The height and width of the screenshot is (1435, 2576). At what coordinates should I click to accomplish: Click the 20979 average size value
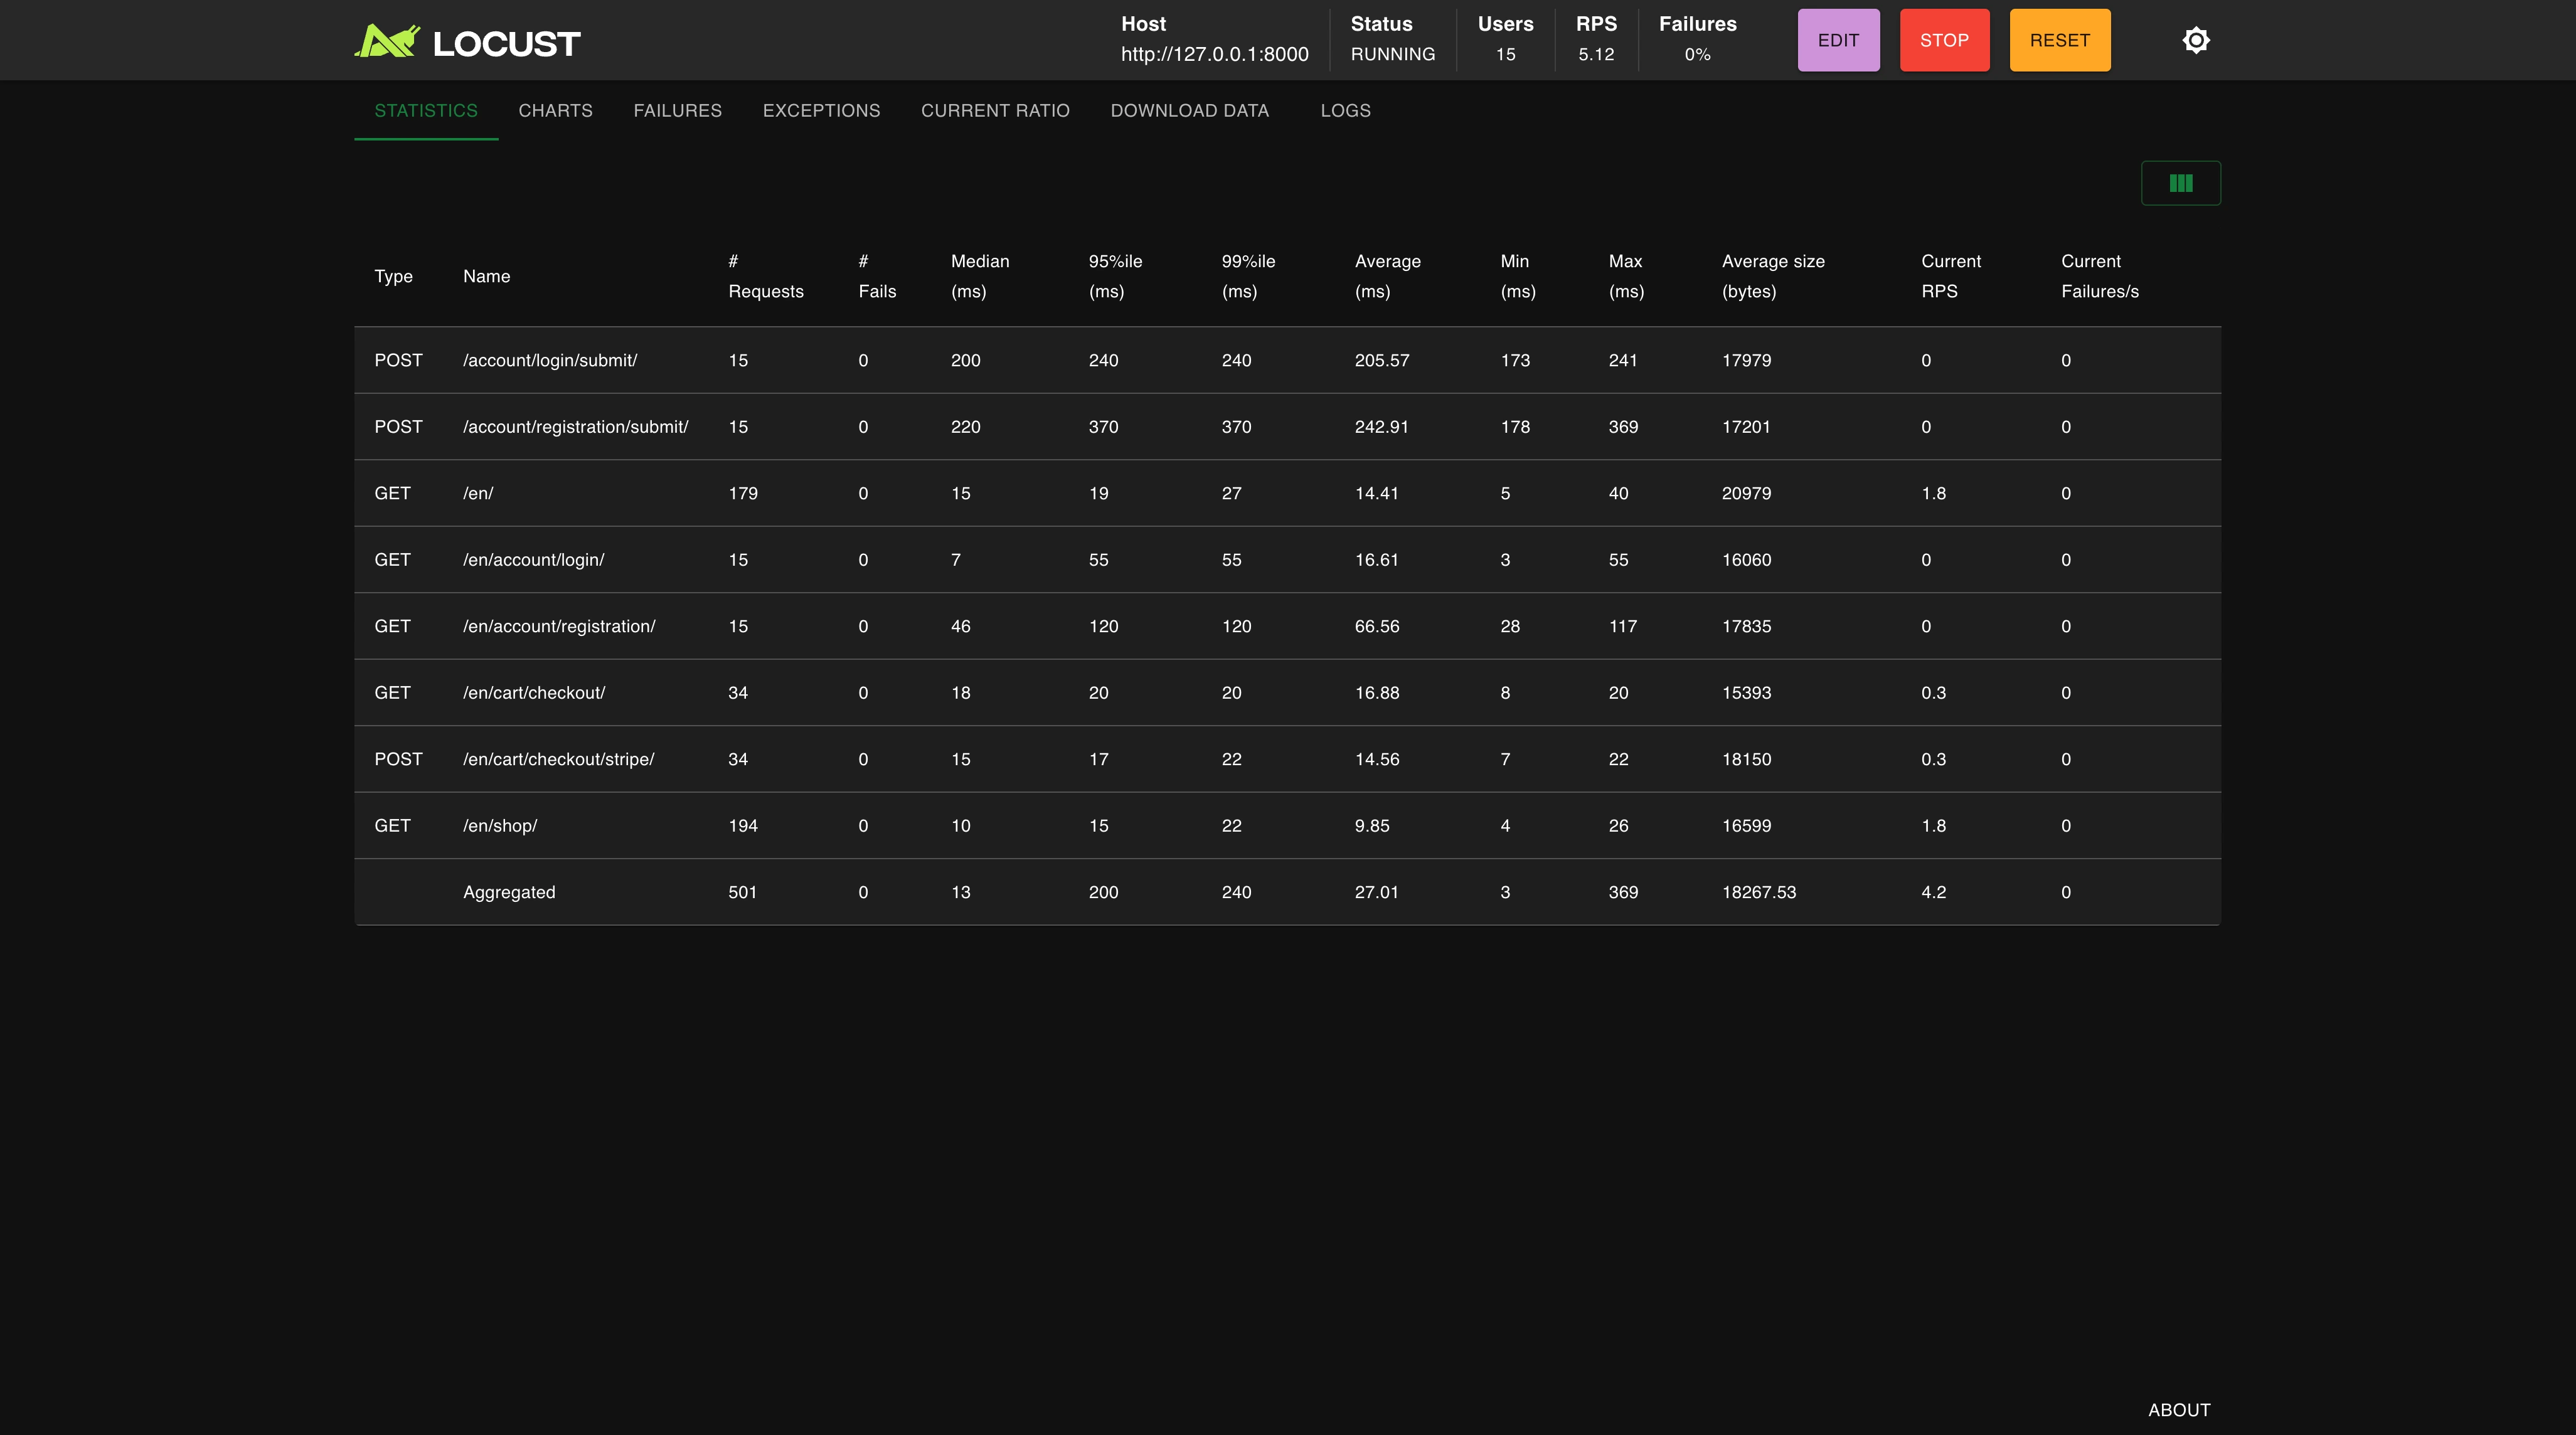[x=1746, y=493]
